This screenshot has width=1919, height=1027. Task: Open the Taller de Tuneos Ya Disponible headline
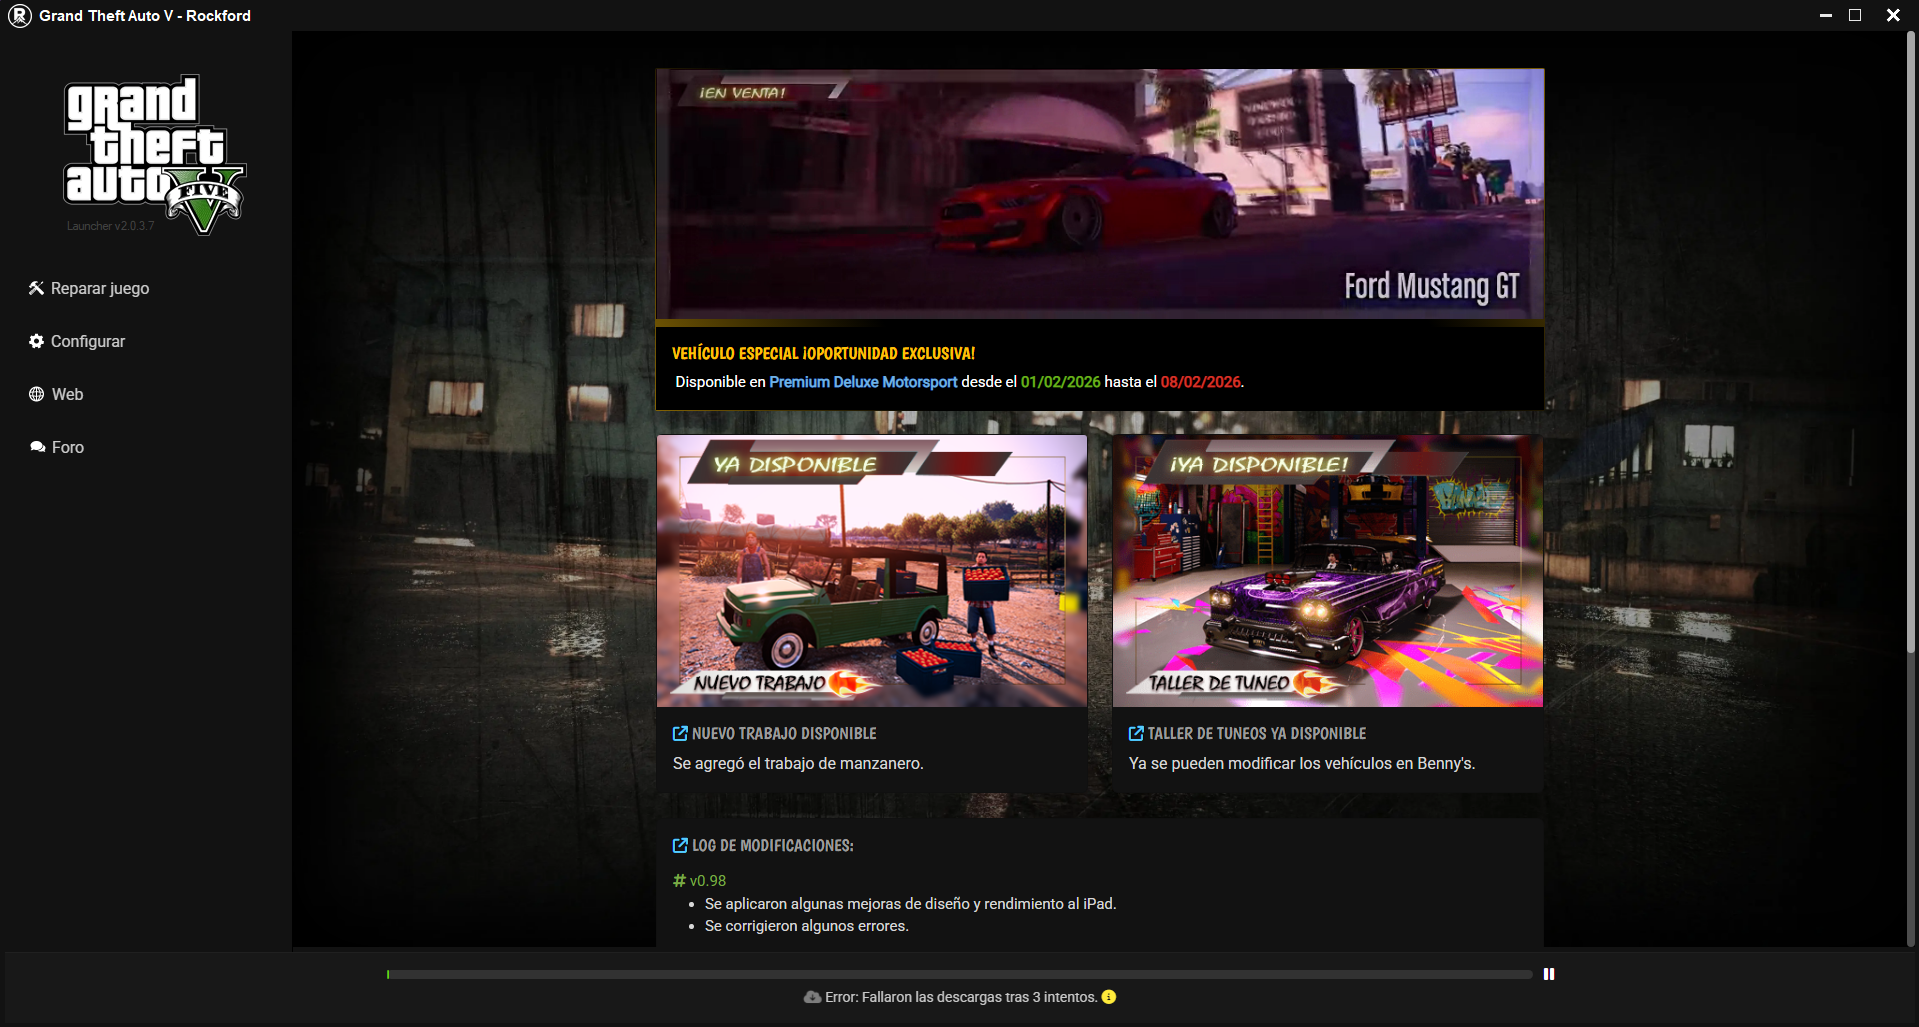pos(1256,734)
